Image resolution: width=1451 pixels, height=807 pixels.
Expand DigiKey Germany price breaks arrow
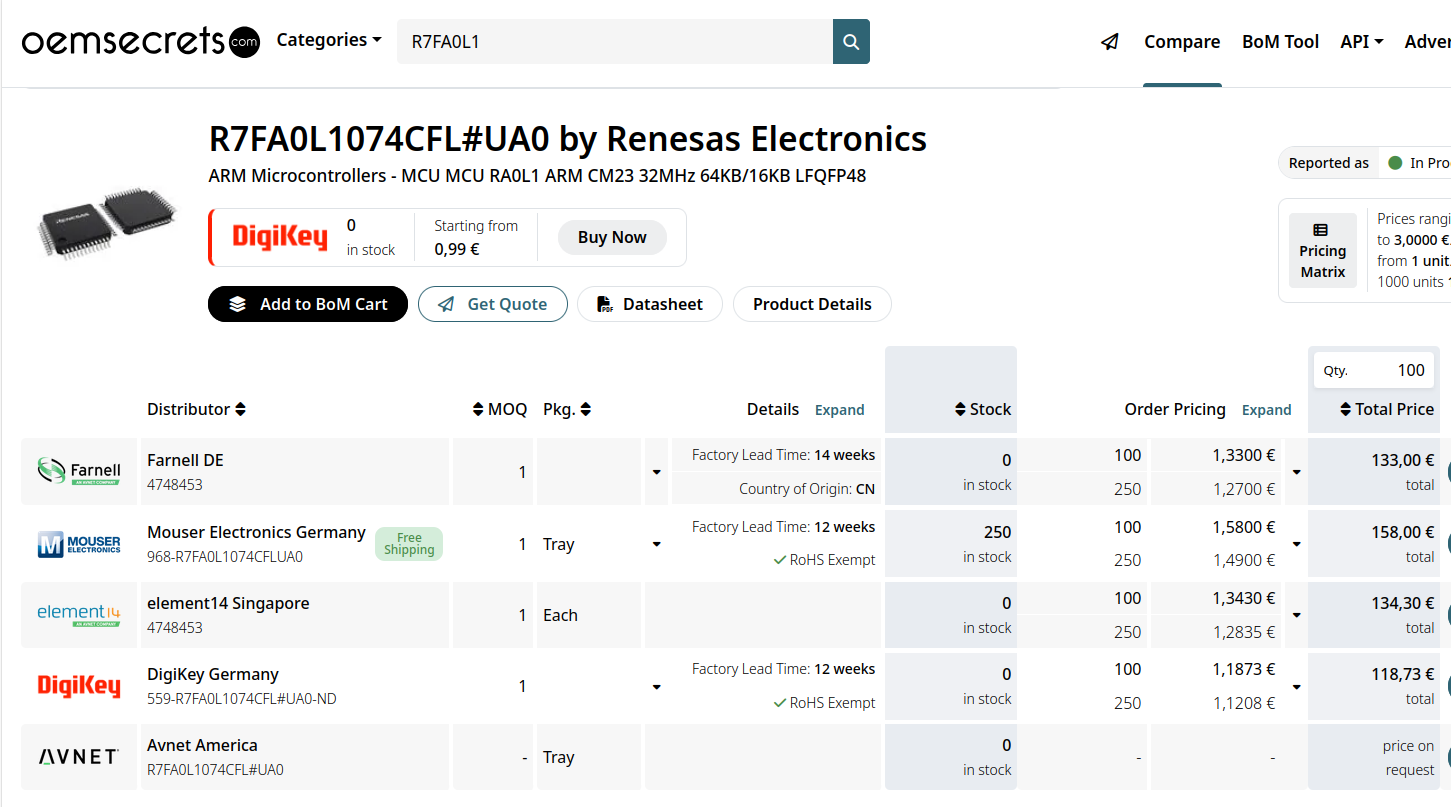pos(1296,686)
